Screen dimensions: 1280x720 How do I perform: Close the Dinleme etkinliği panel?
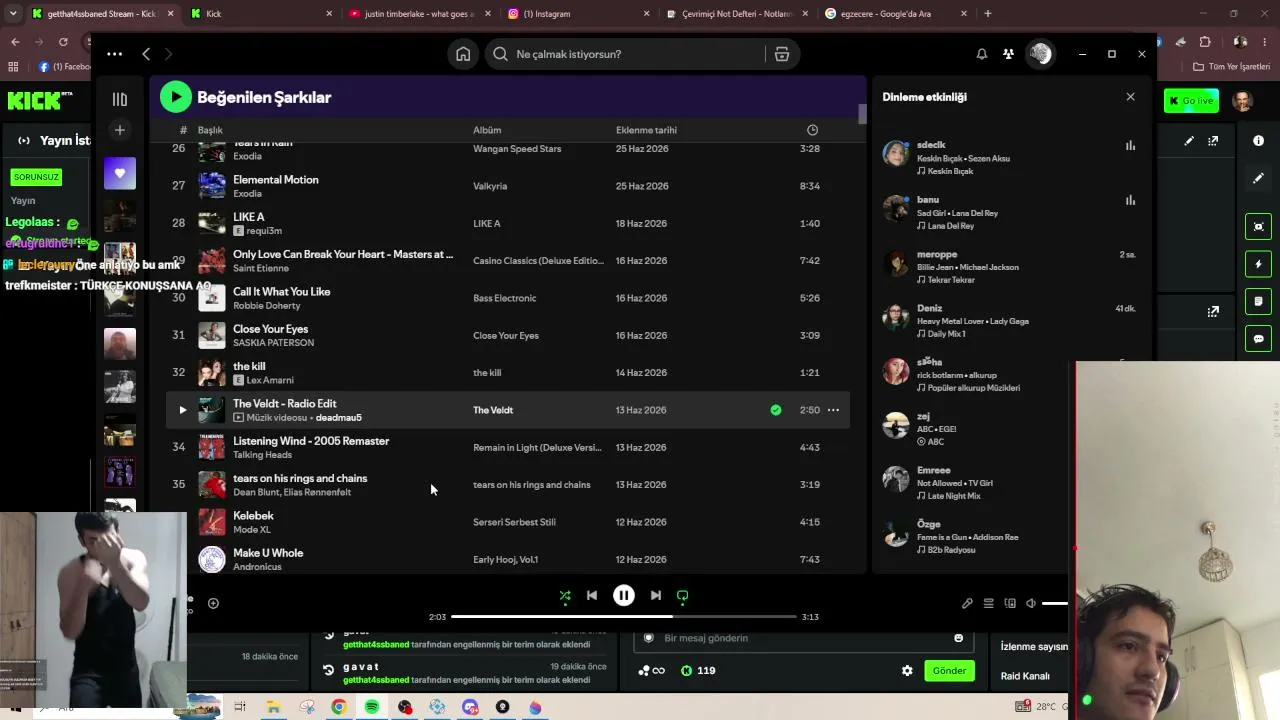pyautogui.click(x=1131, y=97)
